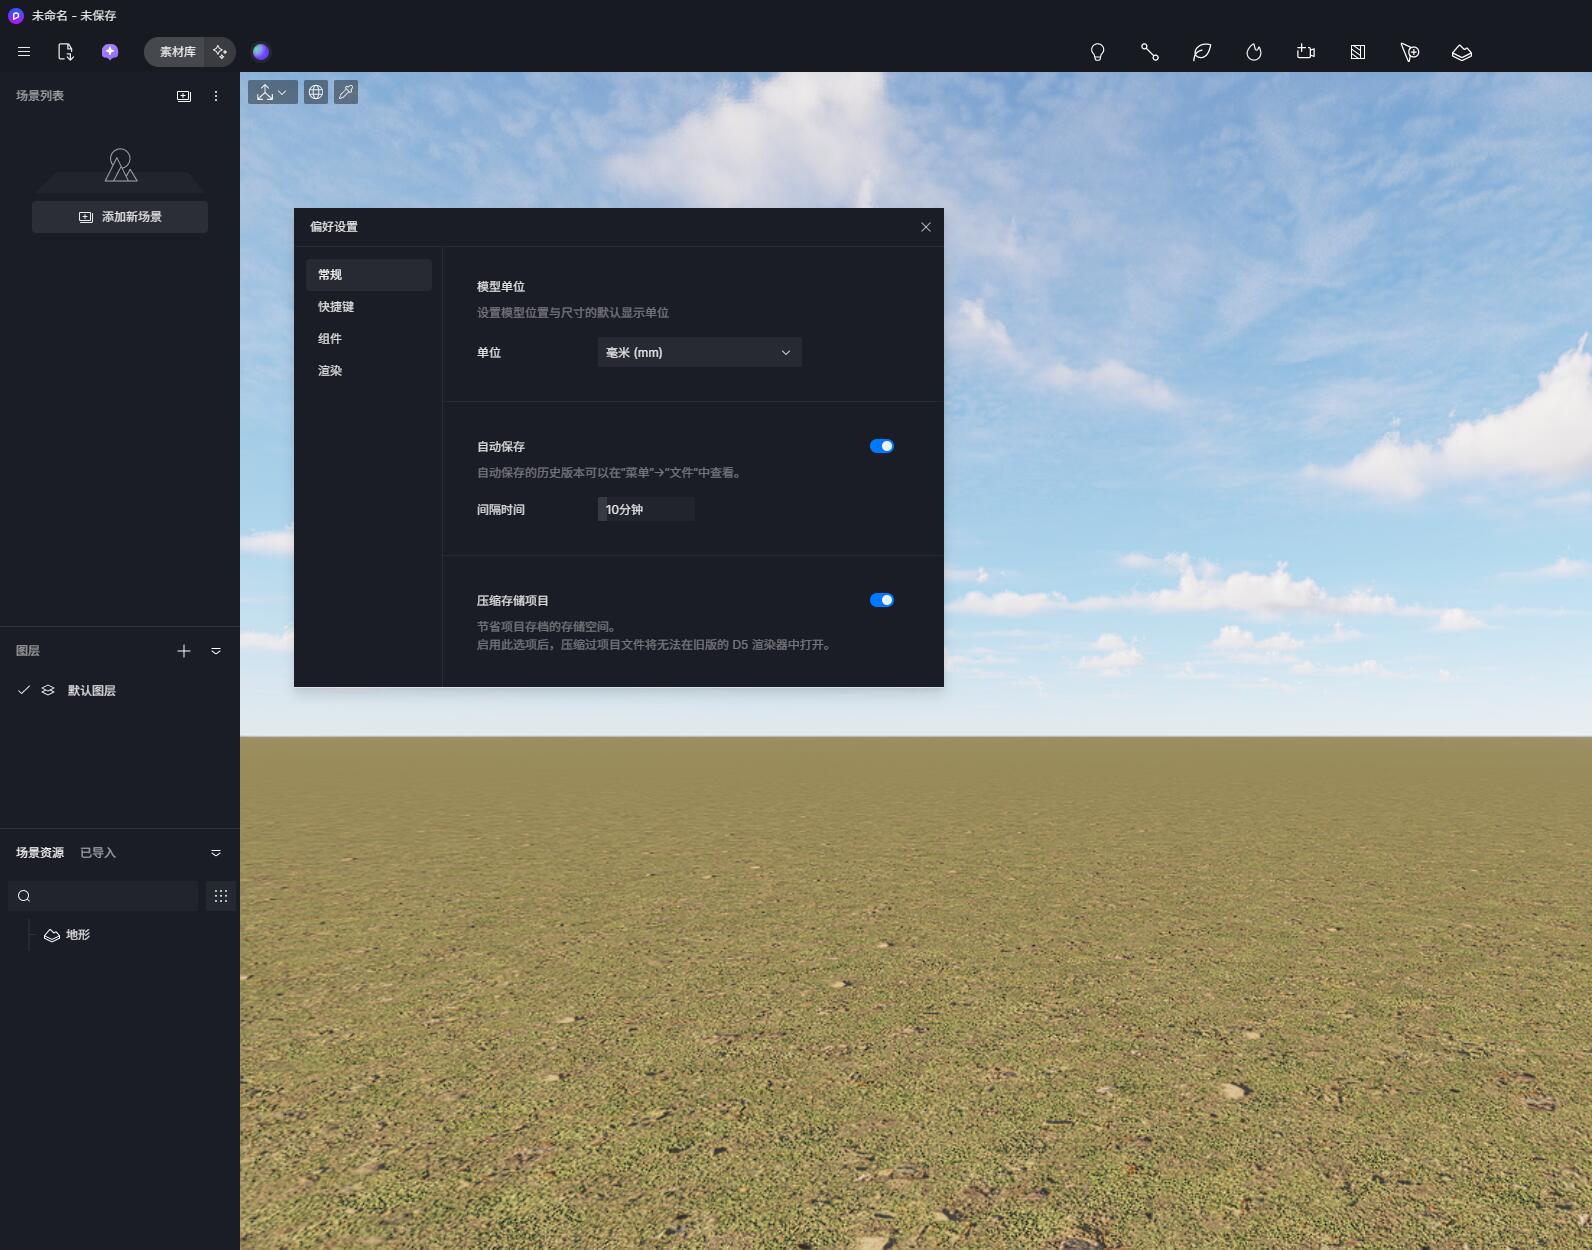This screenshot has width=1592, height=1250.
Task: Click the globe icon in viewport toolbar
Action: 316,92
